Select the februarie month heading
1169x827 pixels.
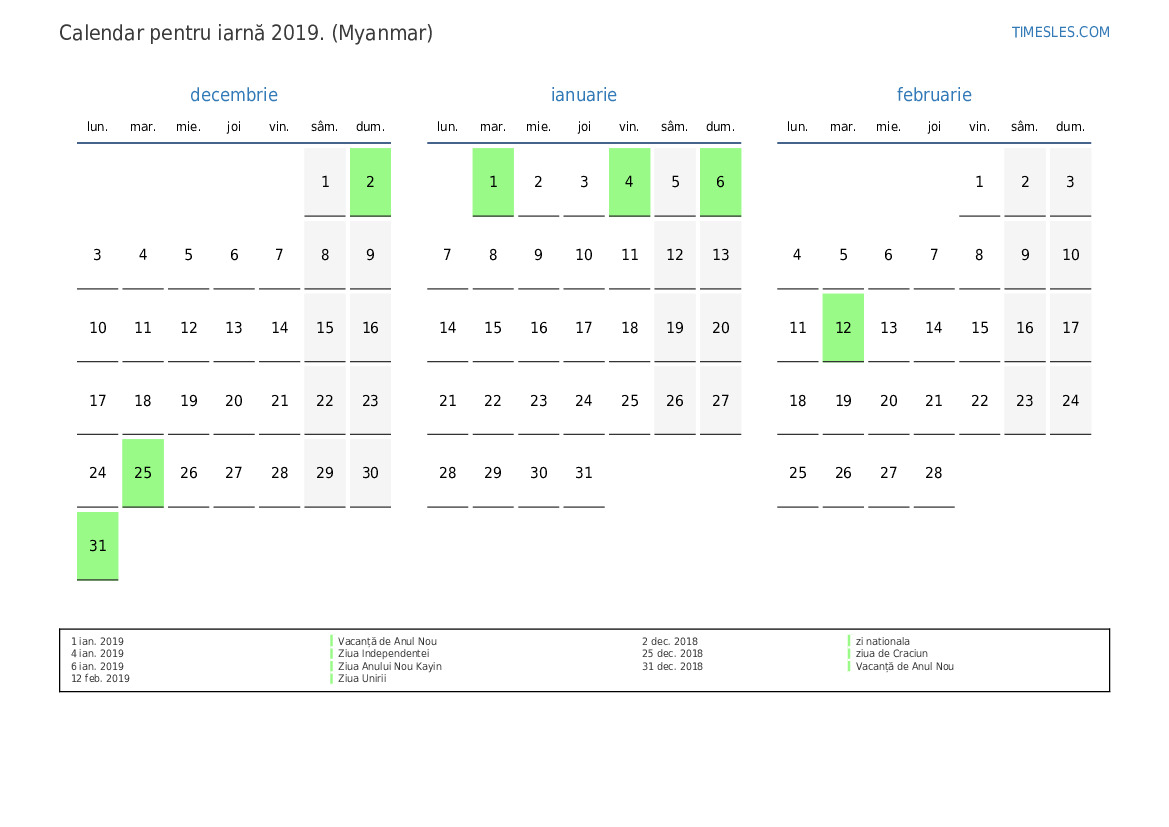point(933,95)
